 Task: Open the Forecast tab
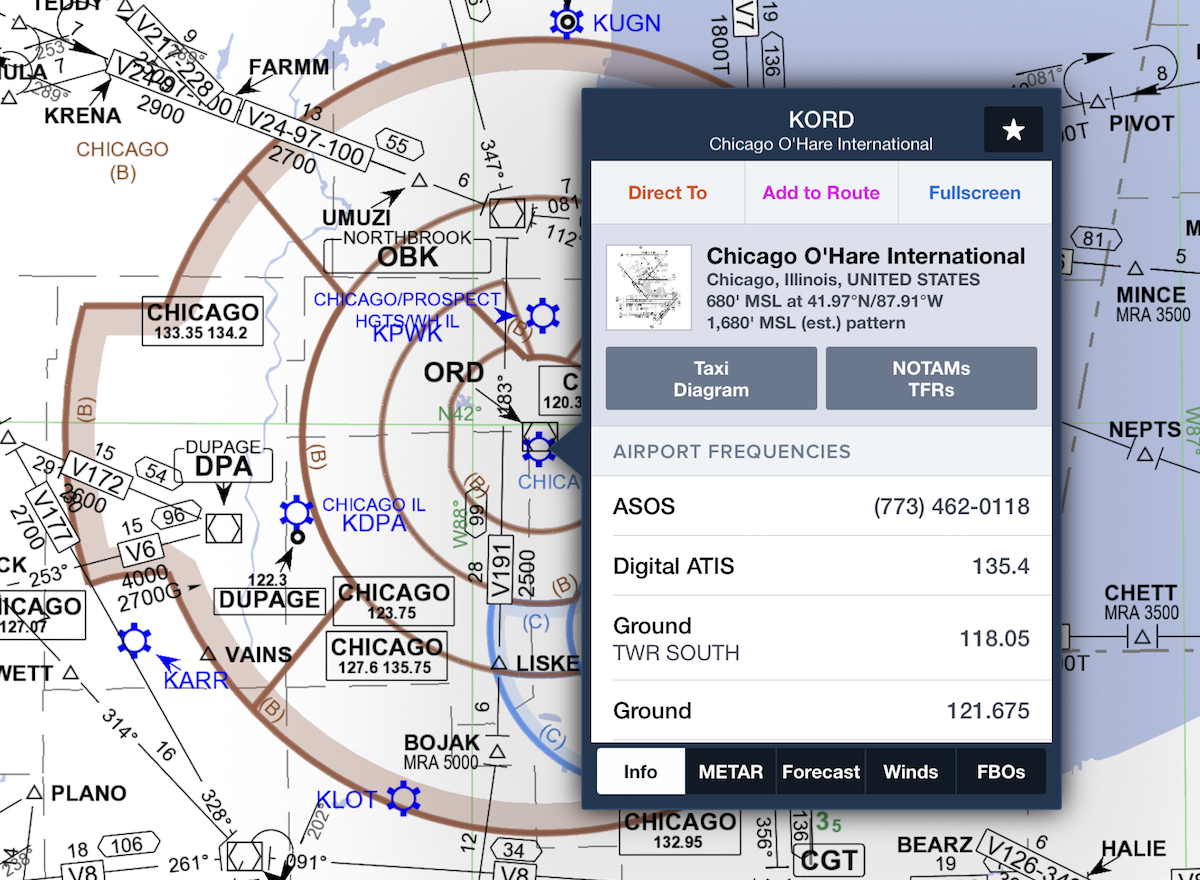[x=821, y=772]
